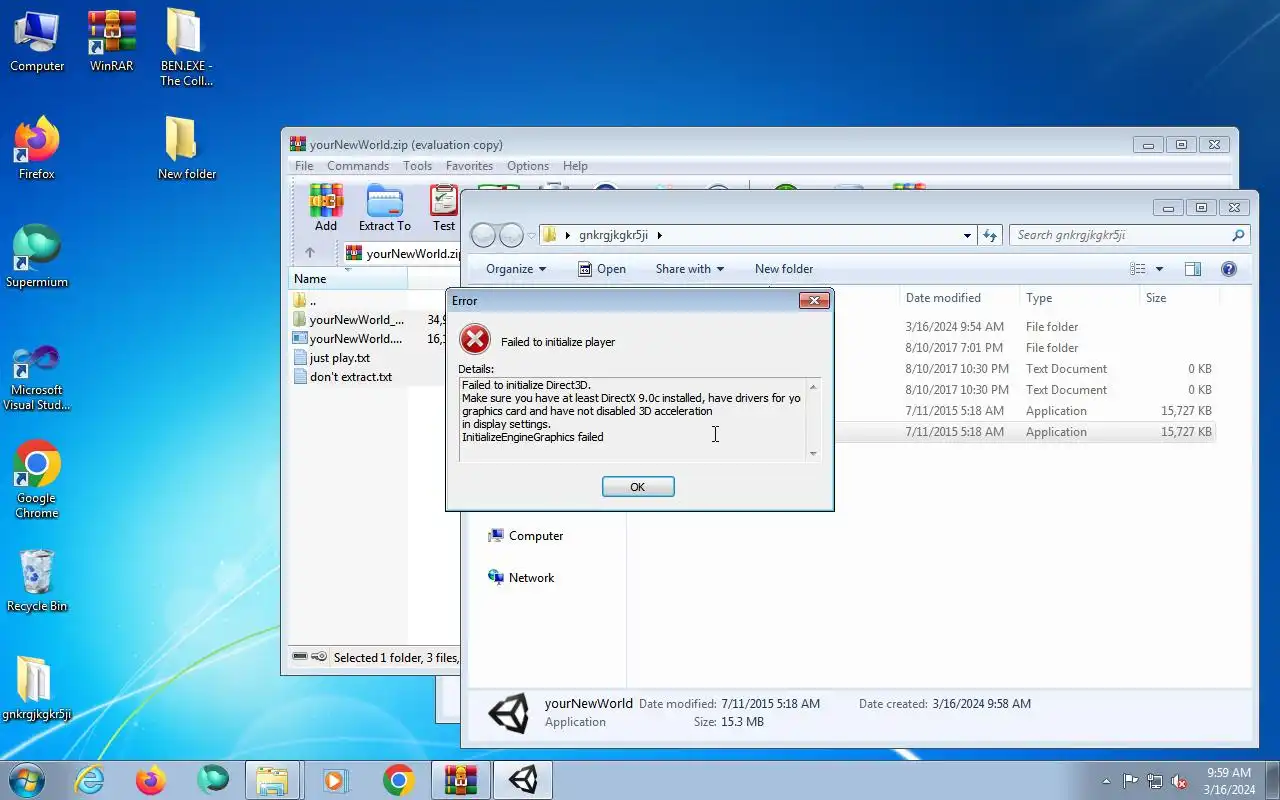Click Explorer refresh button
Image resolution: width=1280 pixels, height=800 pixels.
[x=990, y=235]
